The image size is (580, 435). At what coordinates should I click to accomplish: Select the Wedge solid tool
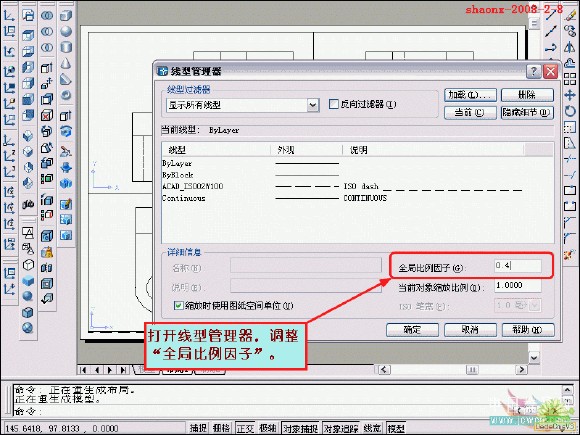point(66,79)
